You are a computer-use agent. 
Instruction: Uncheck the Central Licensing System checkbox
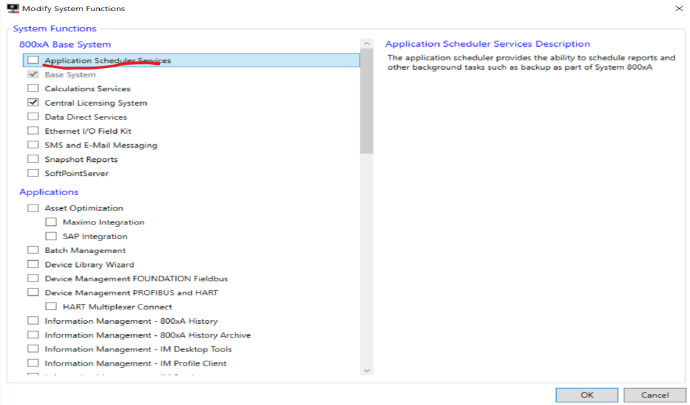click(x=33, y=102)
